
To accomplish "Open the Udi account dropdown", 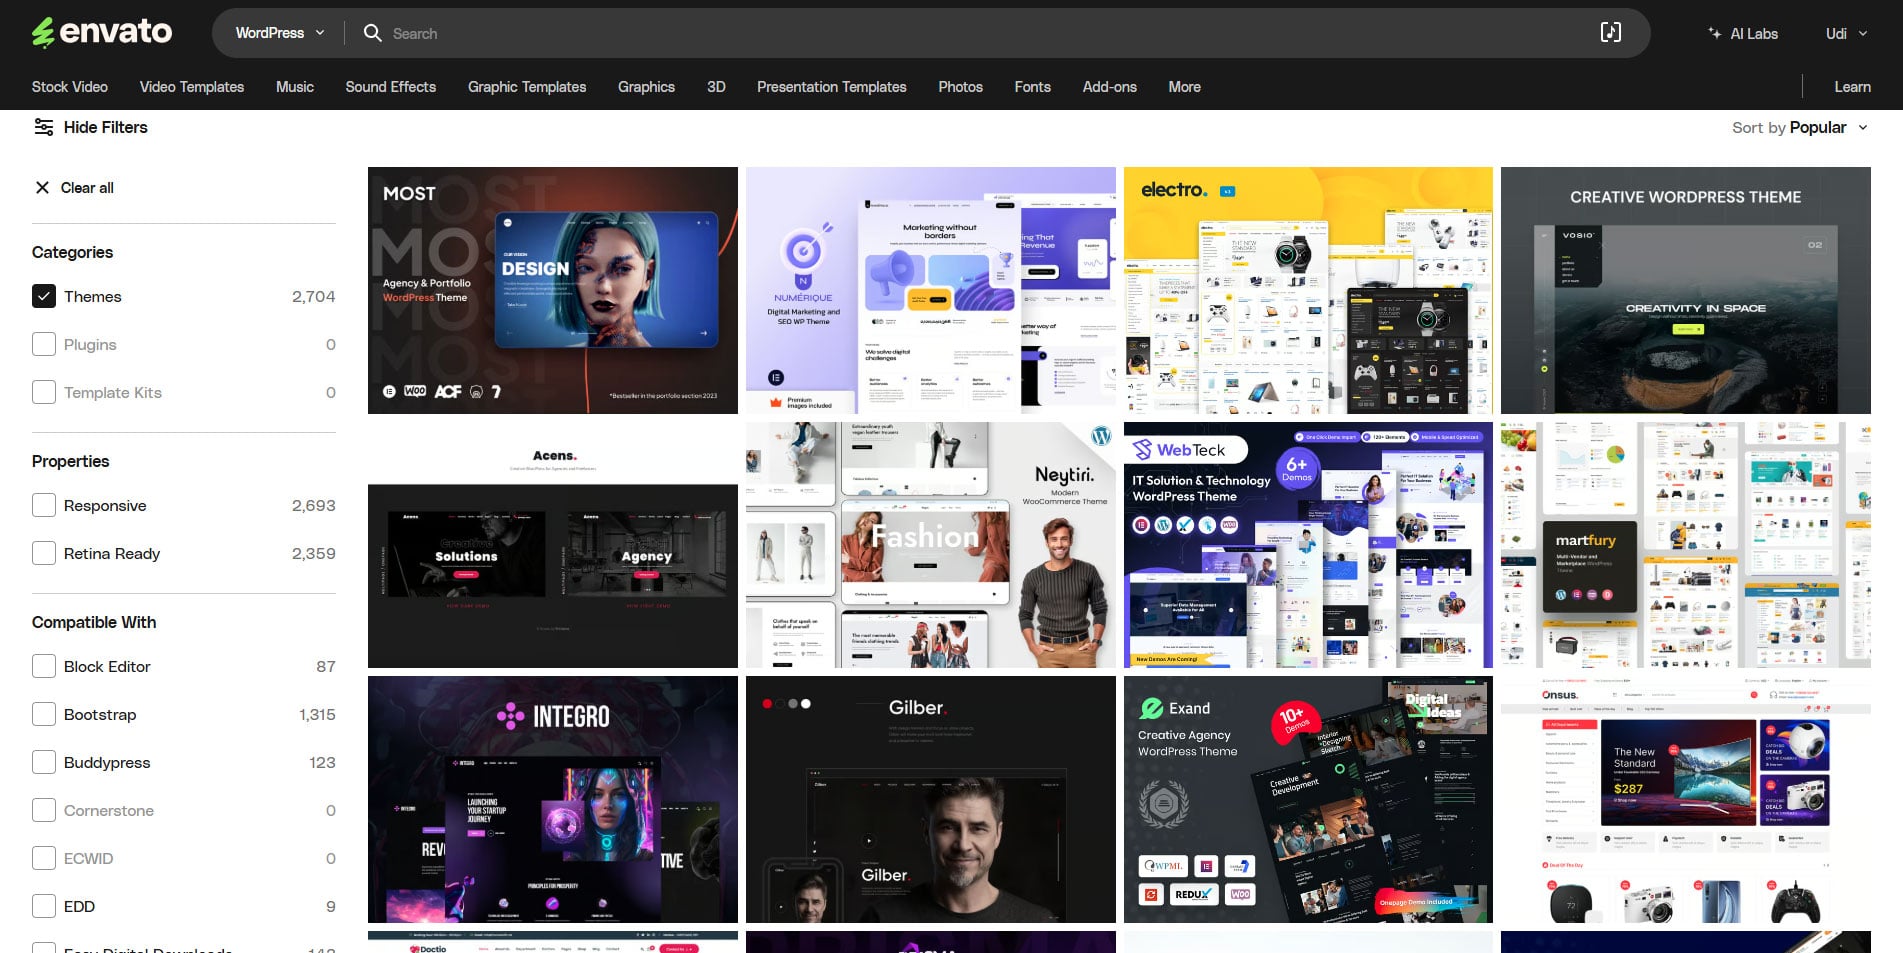I will click(x=1846, y=33).
